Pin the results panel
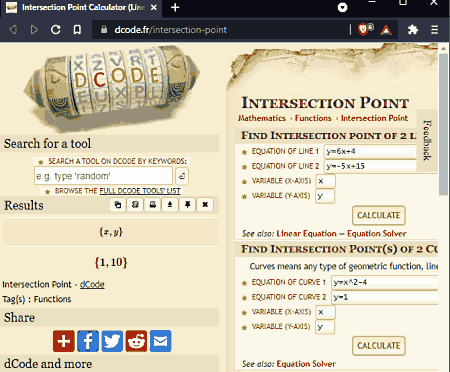The image size is (450, 372). 188,205
